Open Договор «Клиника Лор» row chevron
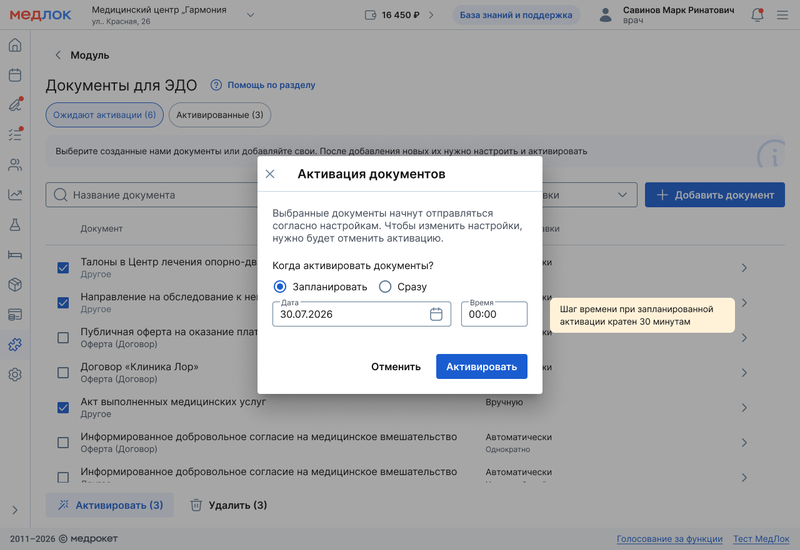This screenshot has height=550, width=800. click(744, 372)
